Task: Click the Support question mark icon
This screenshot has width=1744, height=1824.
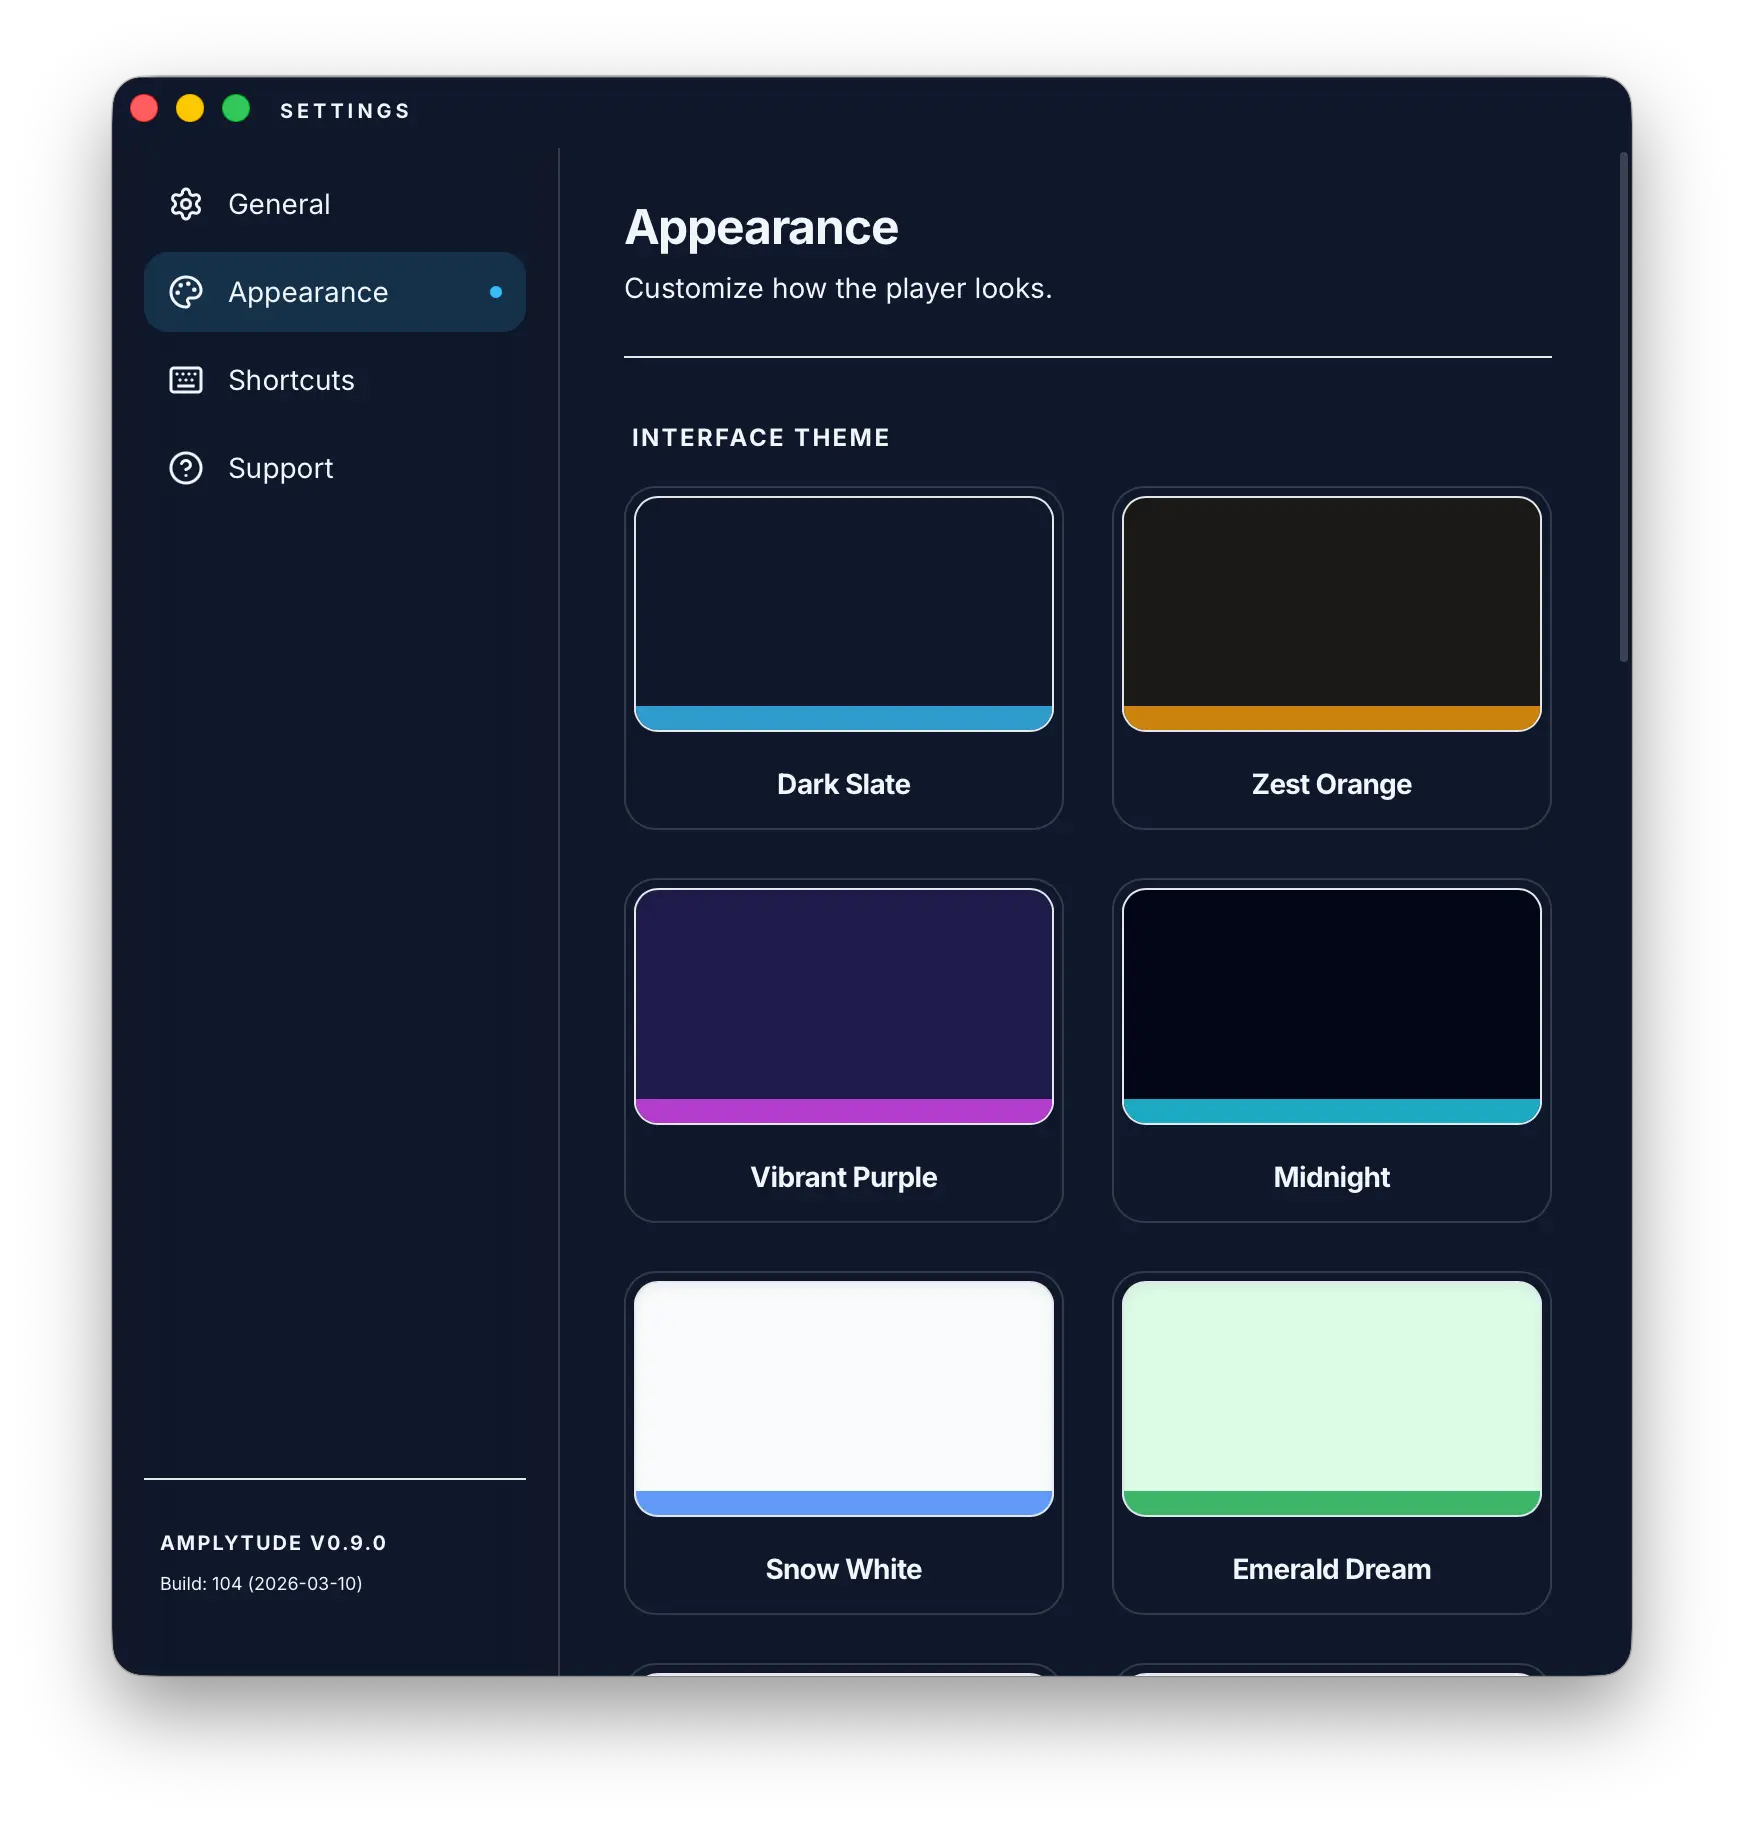Action: pos(186,468)
